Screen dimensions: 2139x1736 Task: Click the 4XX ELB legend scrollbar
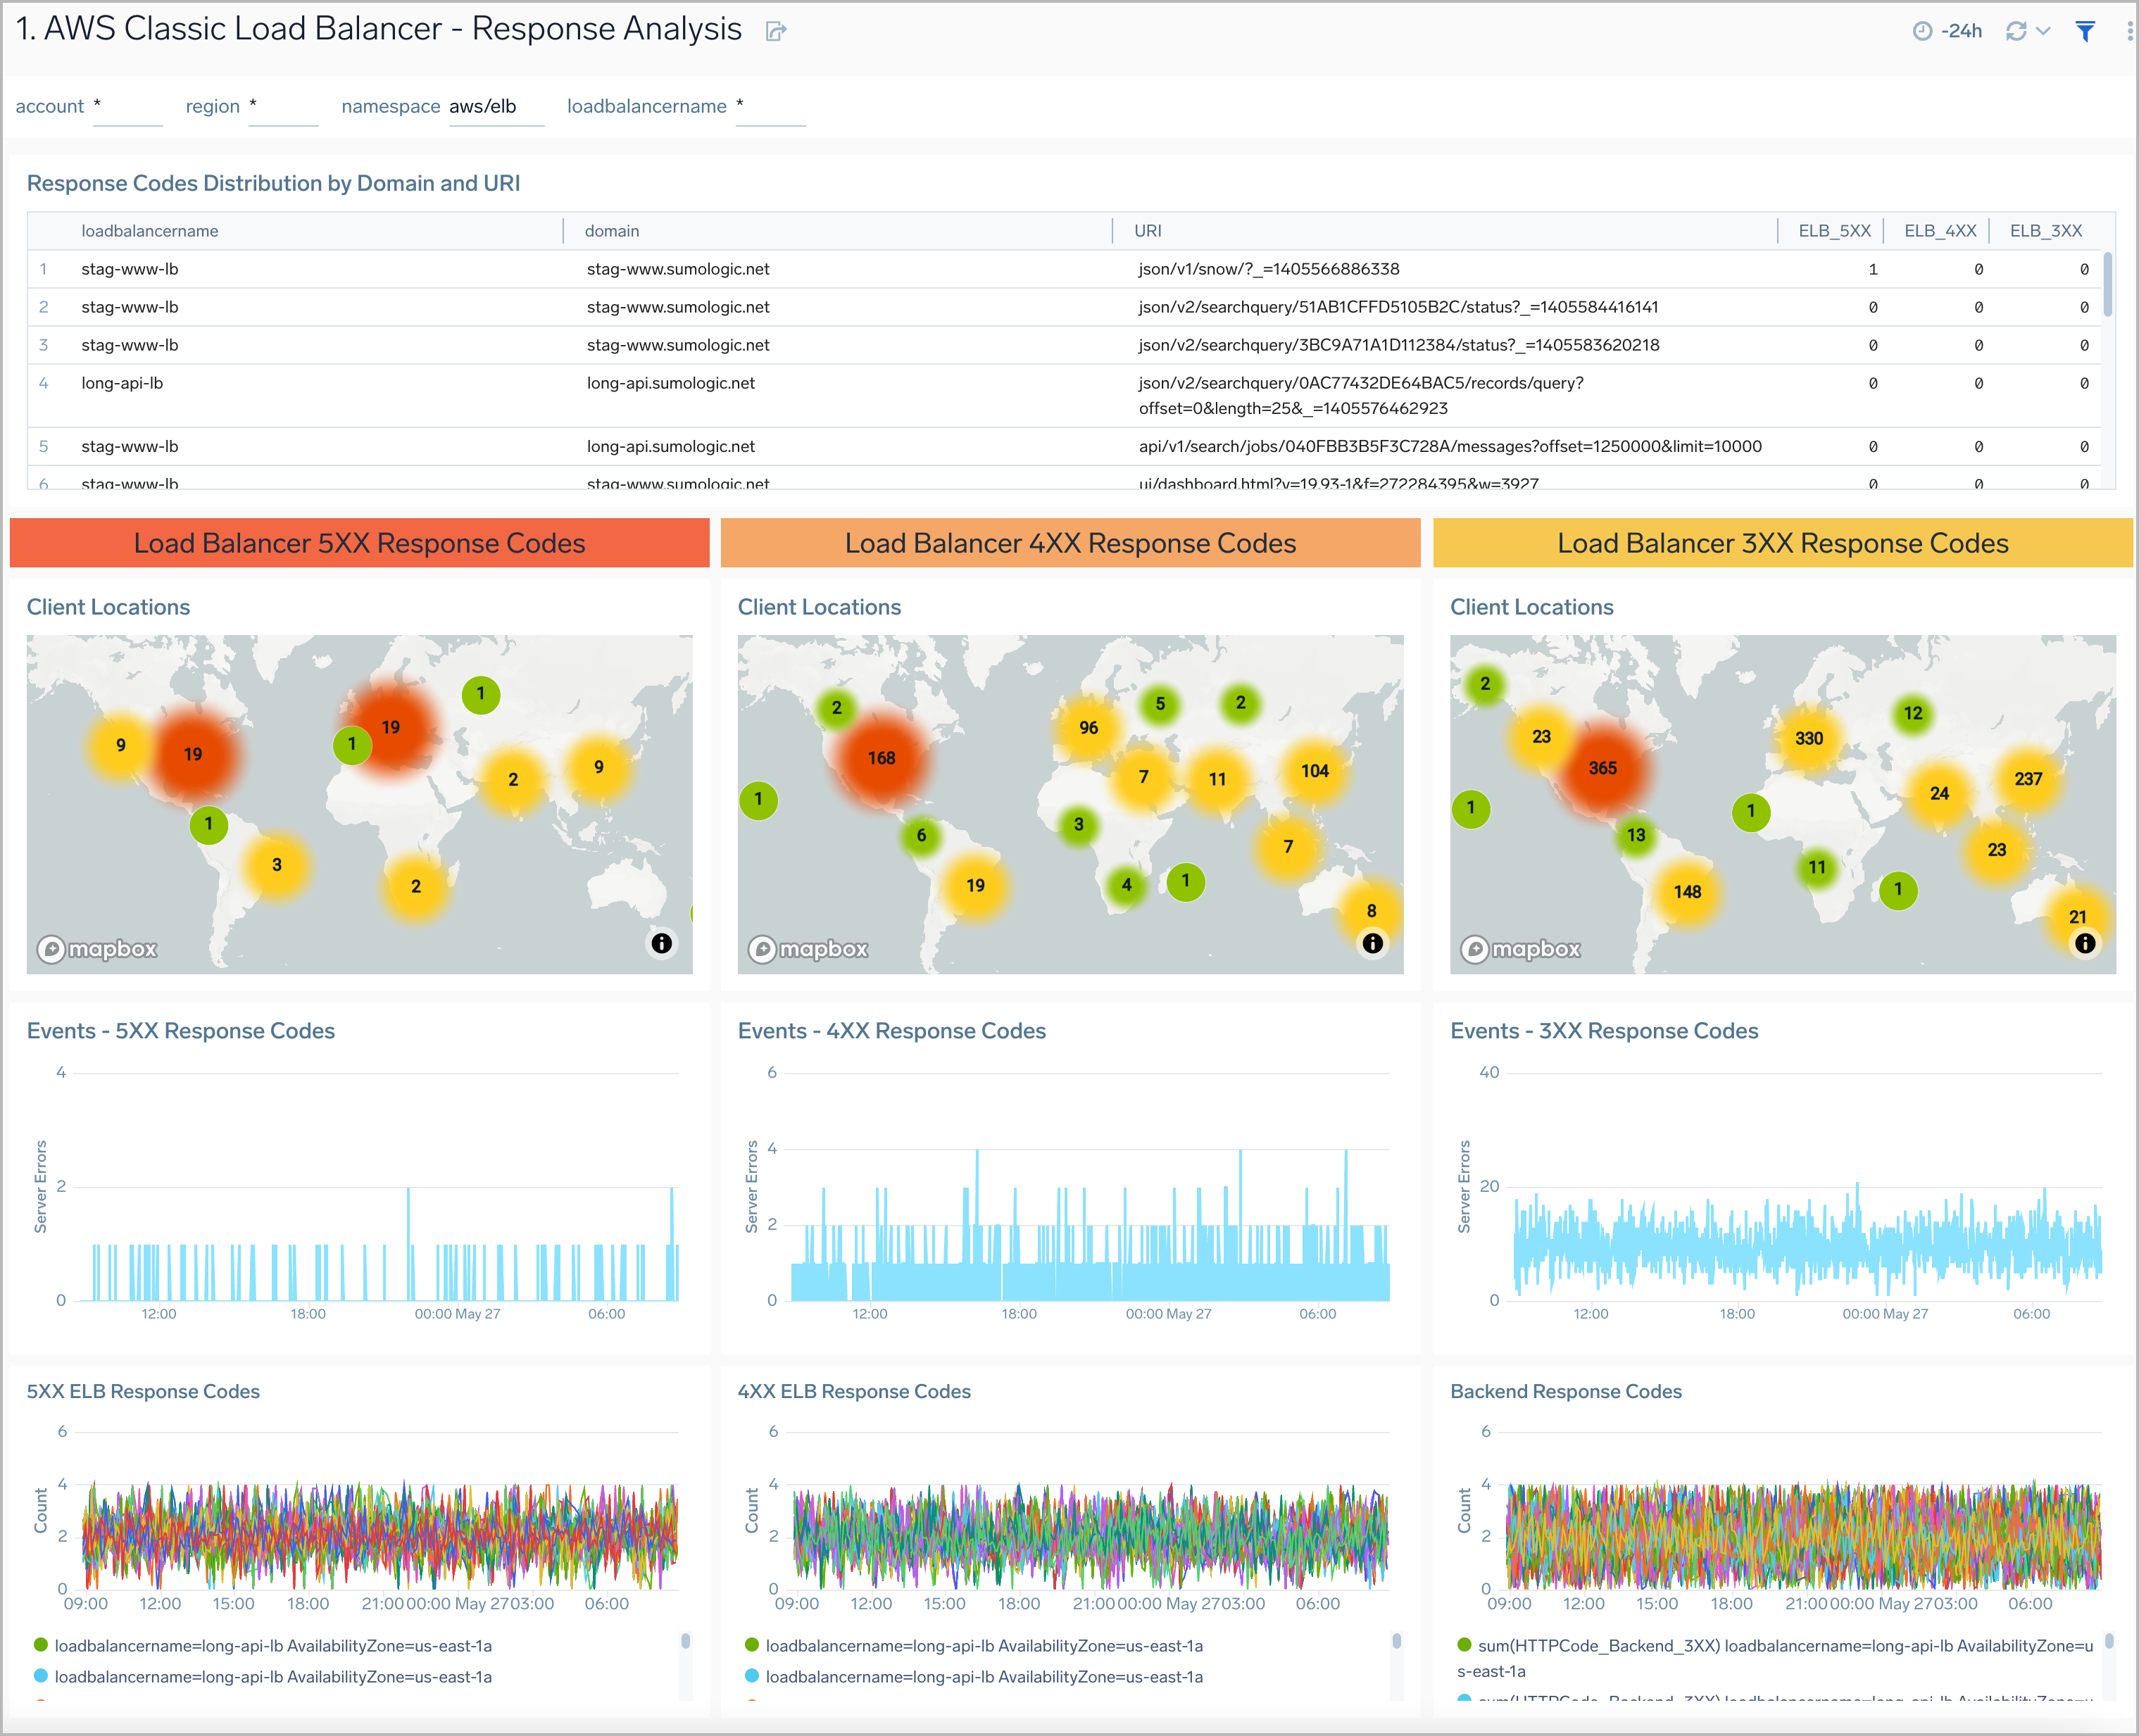[1397, 1641]
